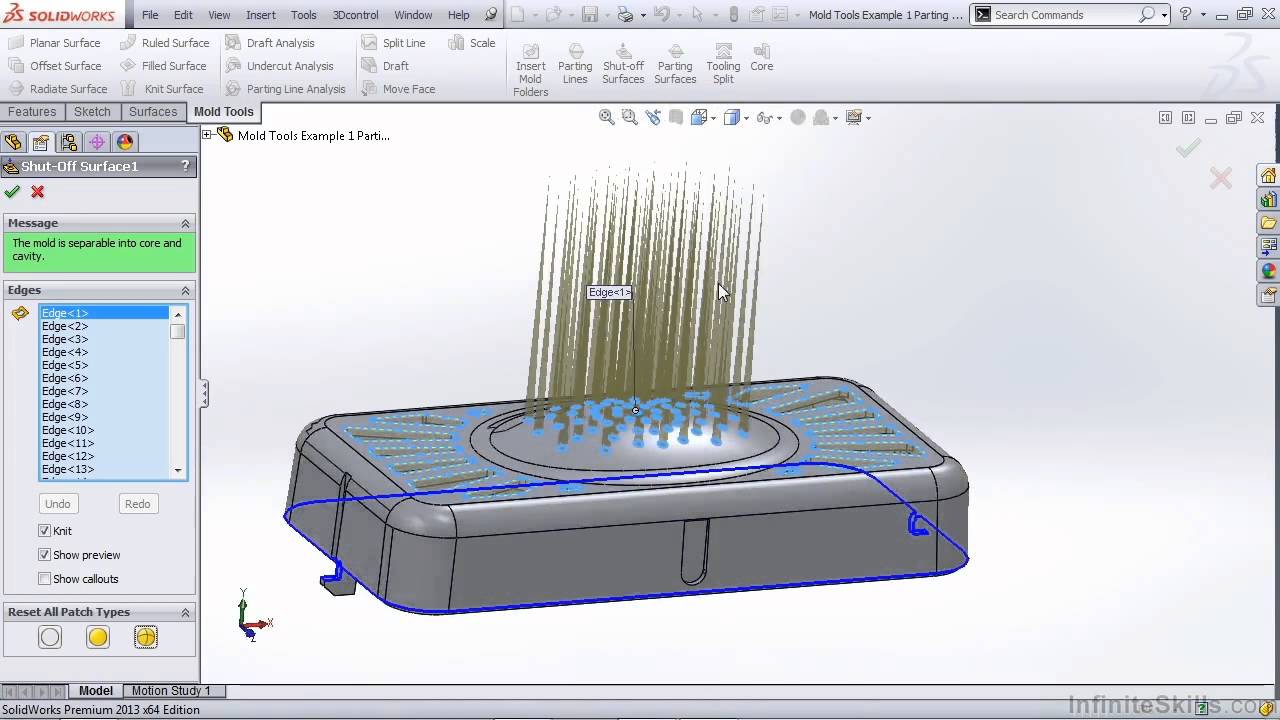Screen dimensions: 1280x720
Task: Select the Move Face tool
Action: pos(398,89)
